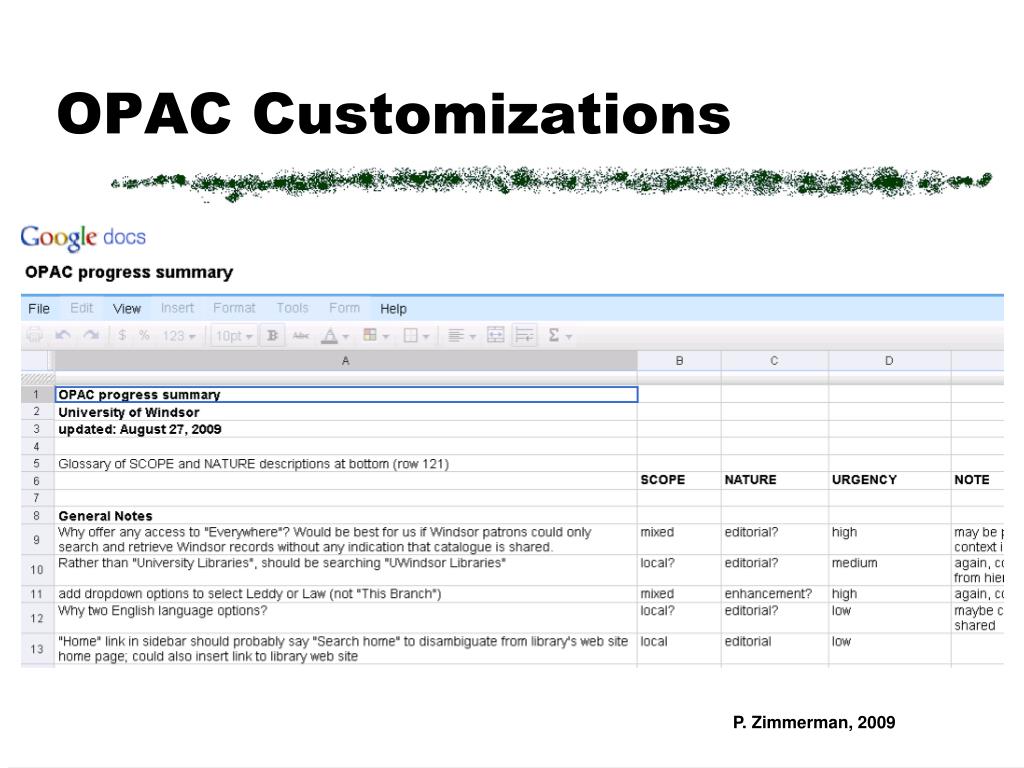Open the 123 number format dropdown
The height and width of the screenshot is (768, 1024).
point(179,336)
